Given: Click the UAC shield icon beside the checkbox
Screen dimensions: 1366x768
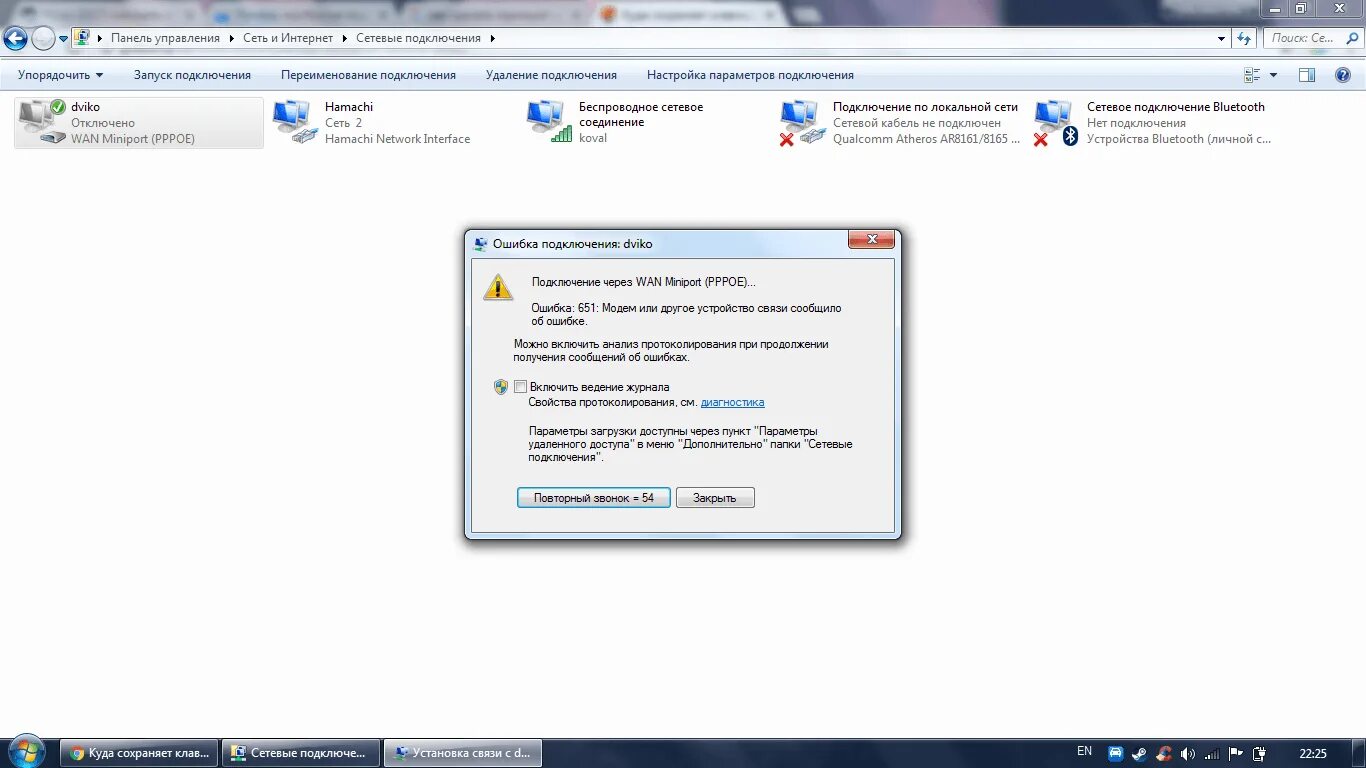Looking at the screenshot, I should pos(501,387).
